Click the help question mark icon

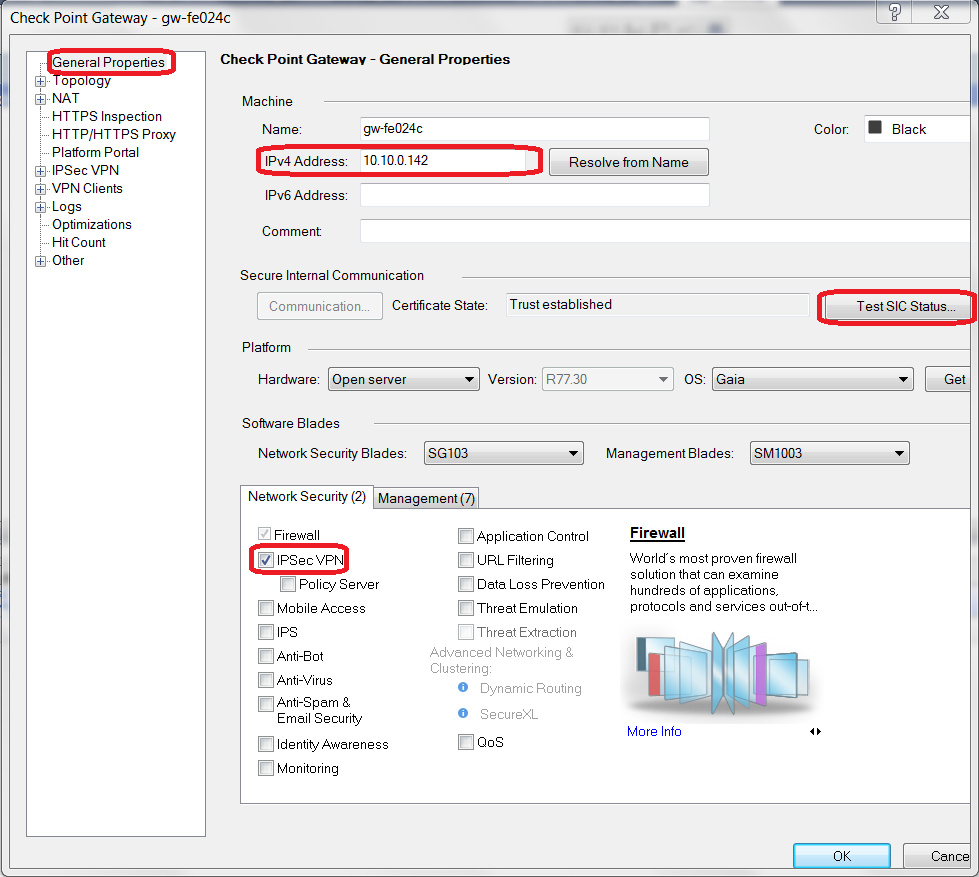tap(895, 12)
